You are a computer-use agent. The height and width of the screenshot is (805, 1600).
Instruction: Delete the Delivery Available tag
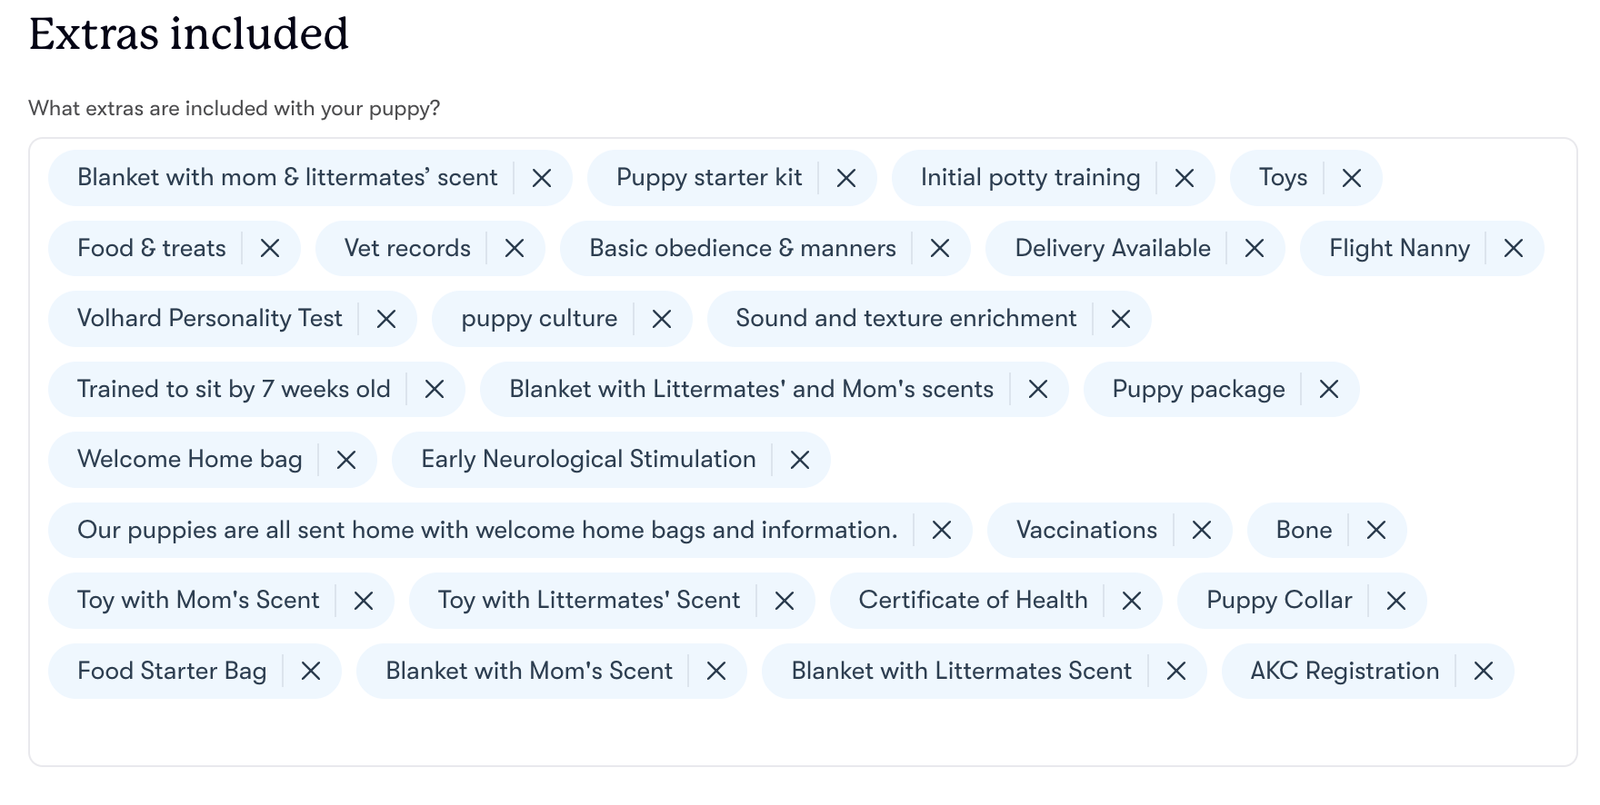(x=1254, y=248)
